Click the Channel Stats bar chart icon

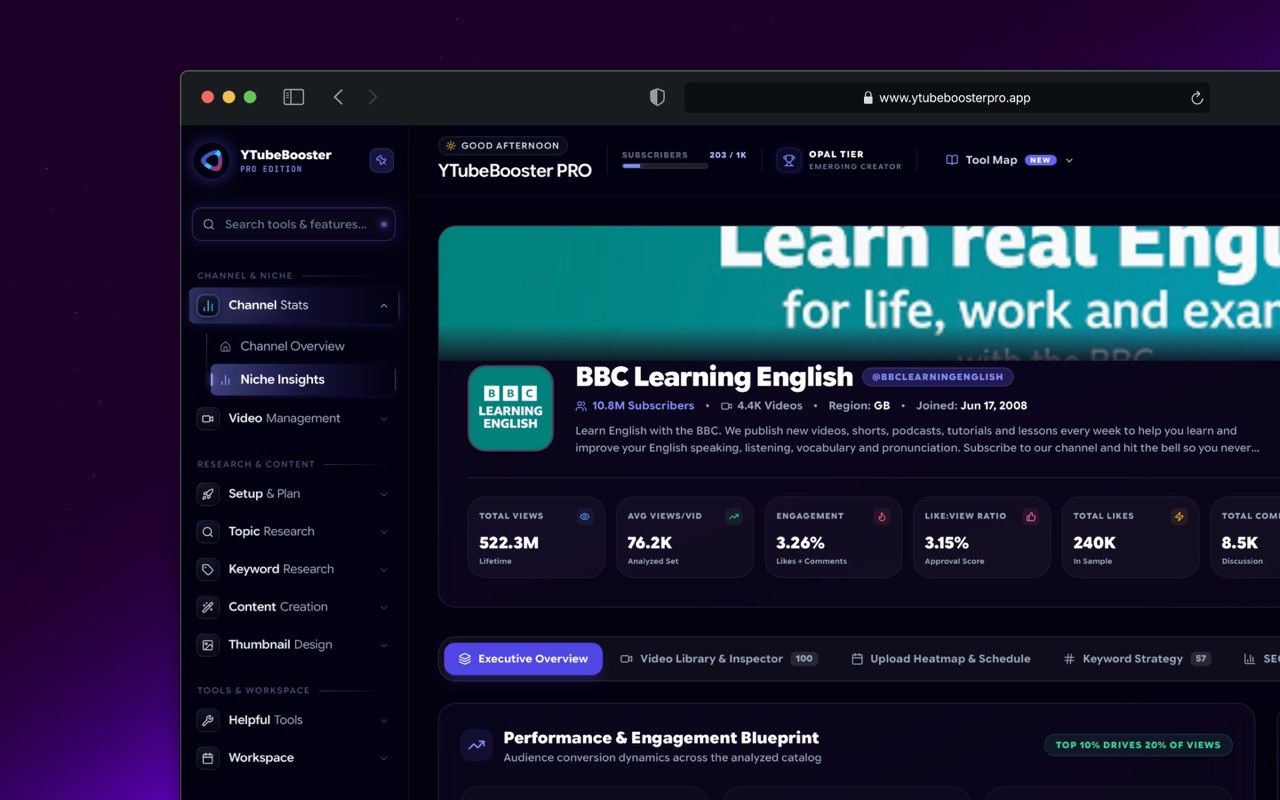pos(208,306)
